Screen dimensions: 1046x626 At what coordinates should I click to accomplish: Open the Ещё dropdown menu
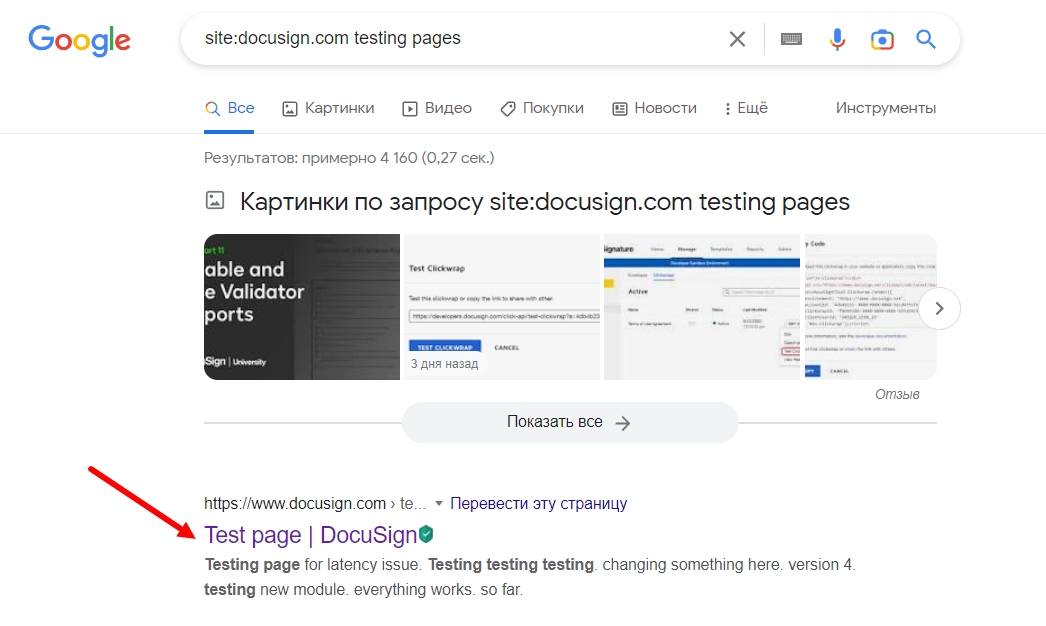point(745,108)
